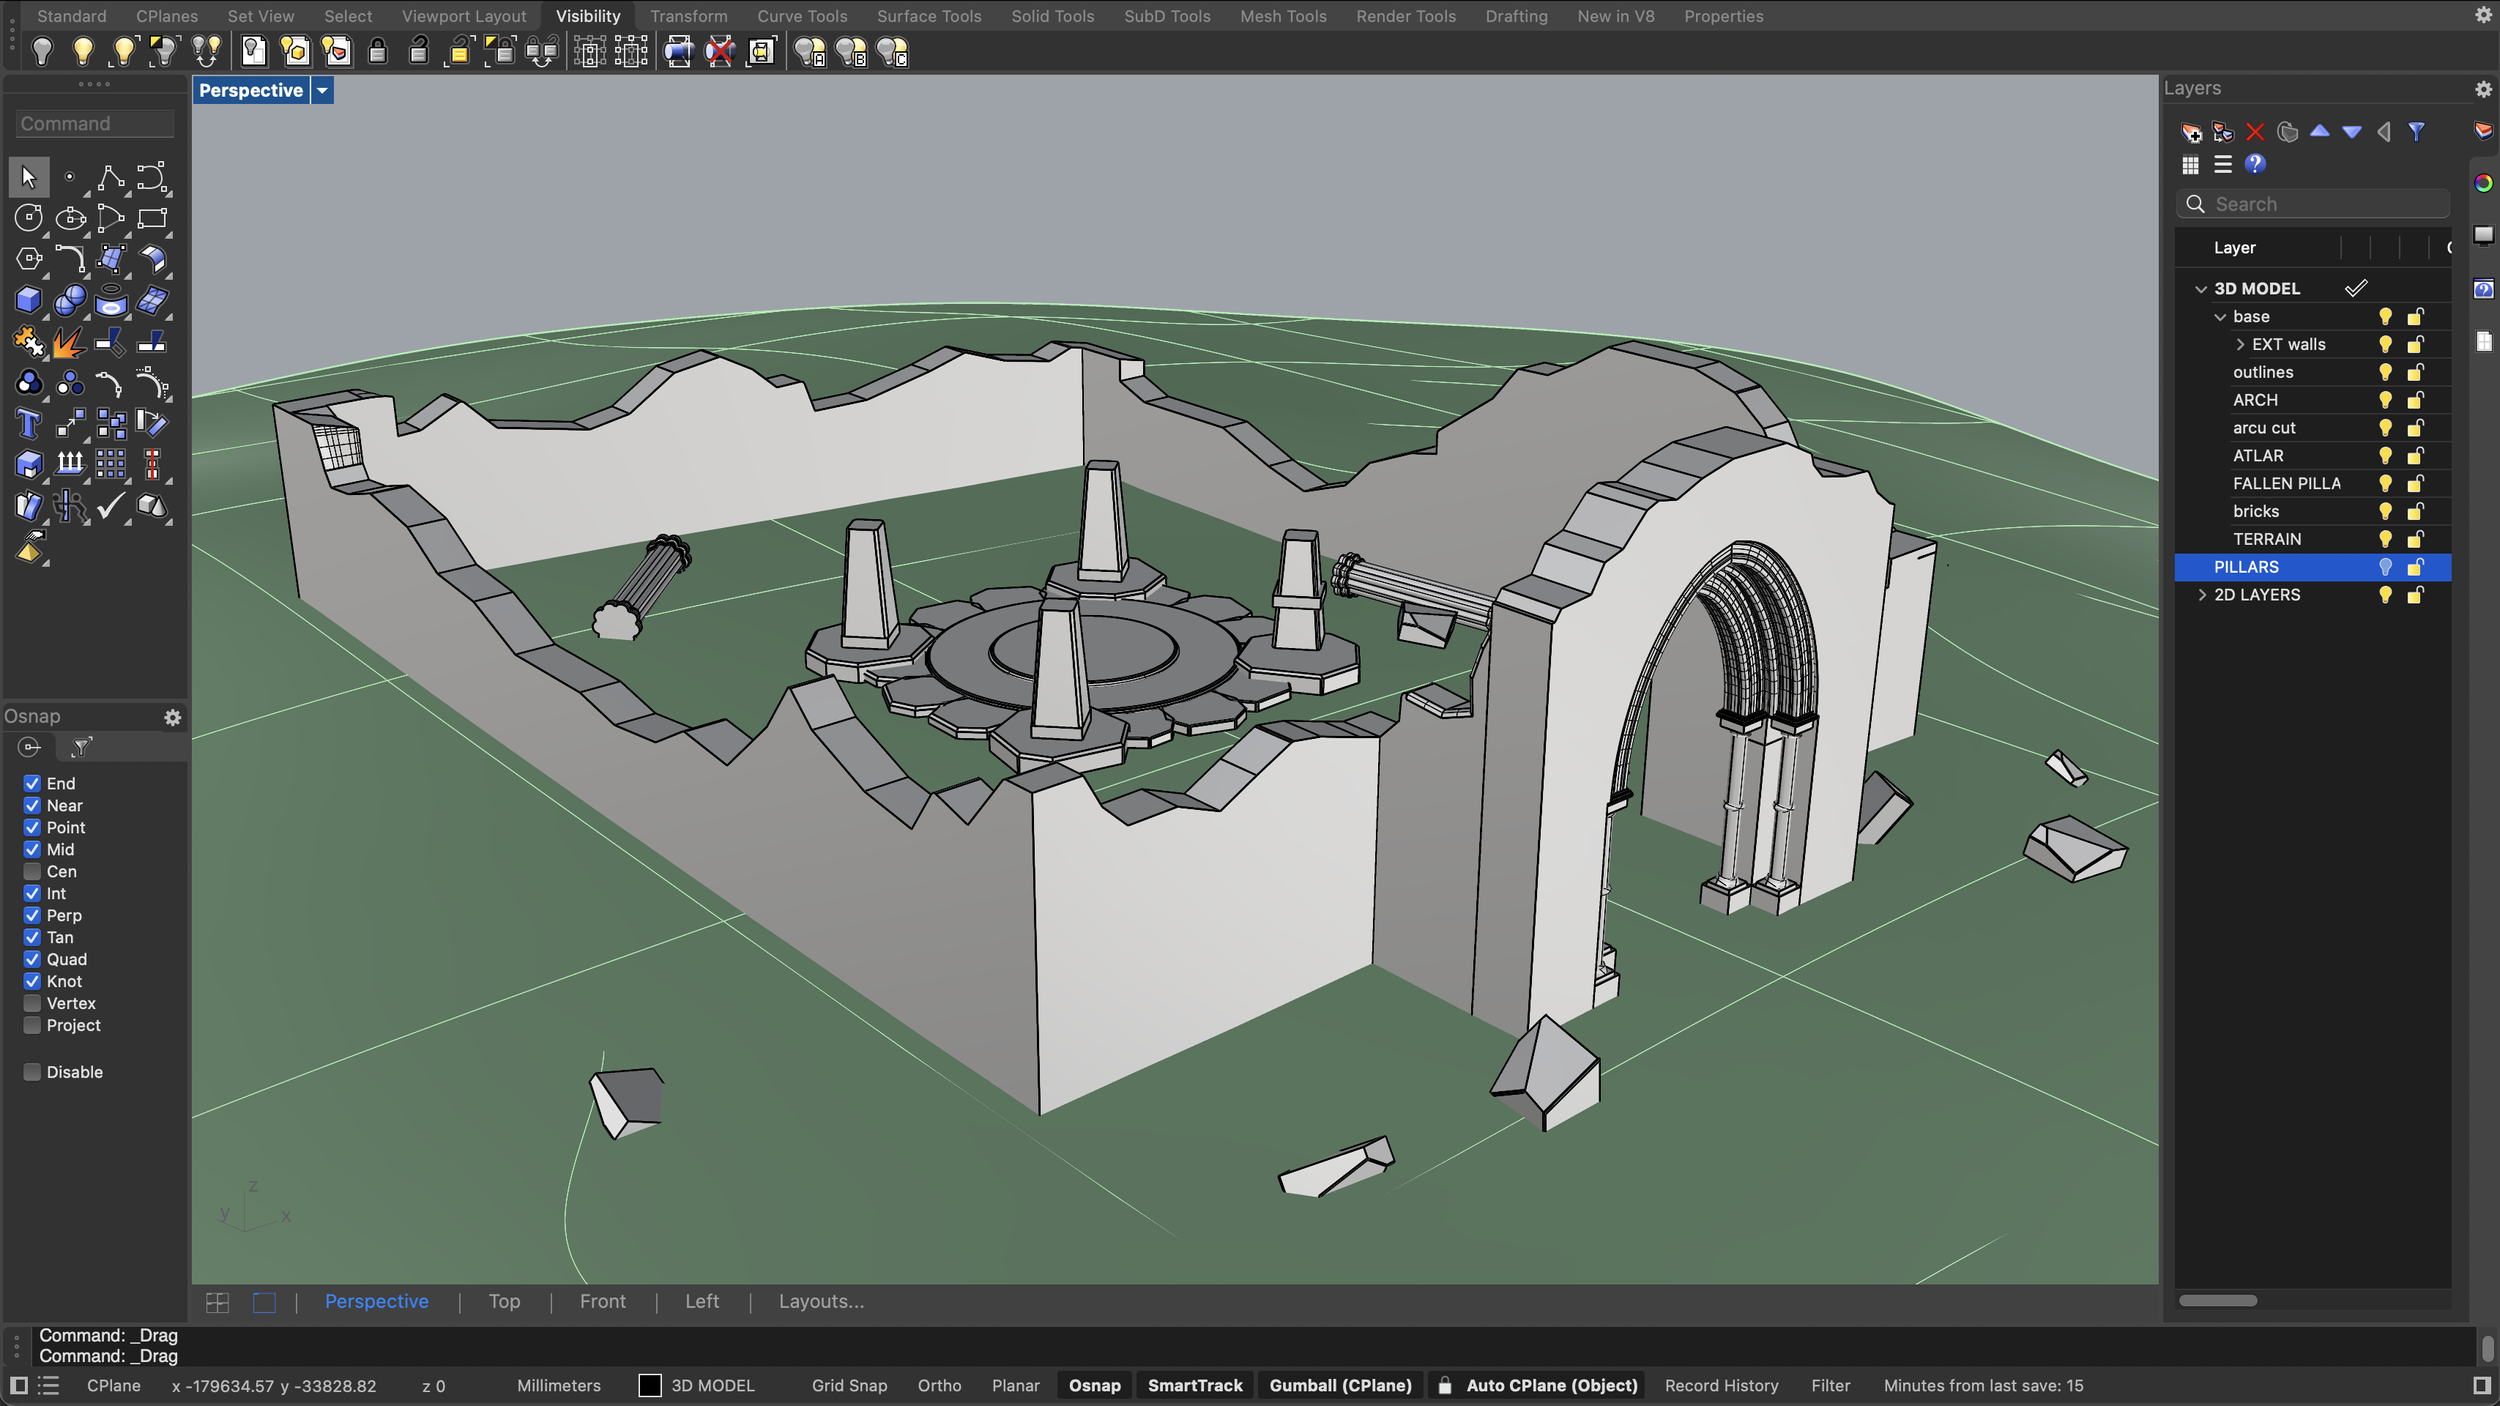Select the Box solid tool

point(28,300)
